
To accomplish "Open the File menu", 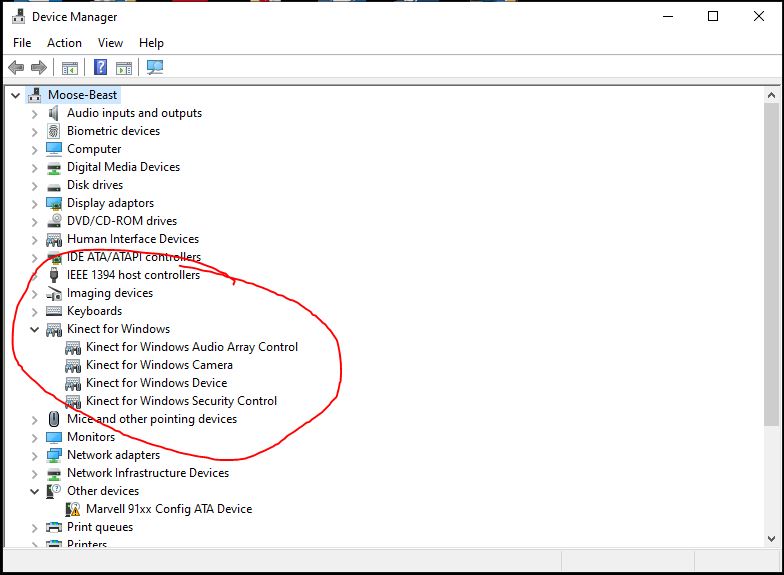I will point(22,43).
